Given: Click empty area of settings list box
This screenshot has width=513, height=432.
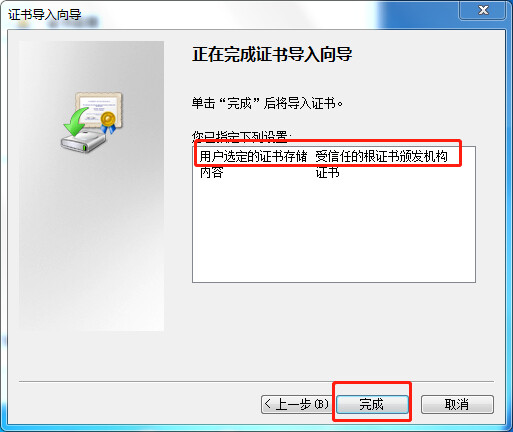Looking at the screenshot, I should point(334,233).
